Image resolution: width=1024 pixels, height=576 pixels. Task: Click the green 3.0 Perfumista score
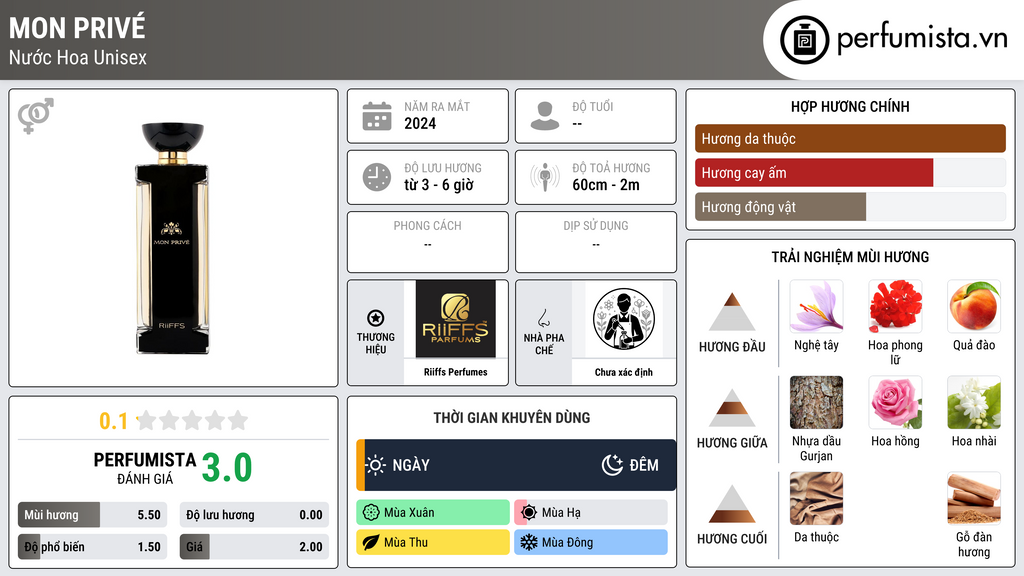coord(227,468)
